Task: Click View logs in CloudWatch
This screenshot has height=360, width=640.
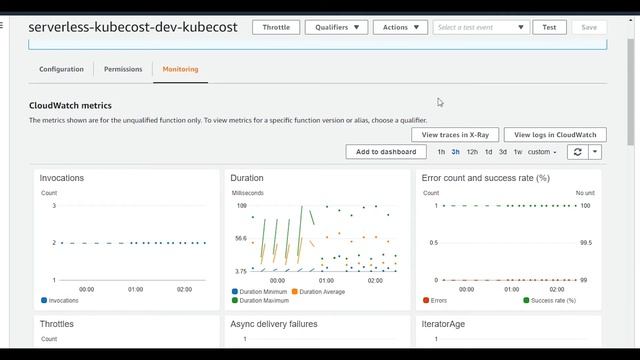Action: point(555,135)
